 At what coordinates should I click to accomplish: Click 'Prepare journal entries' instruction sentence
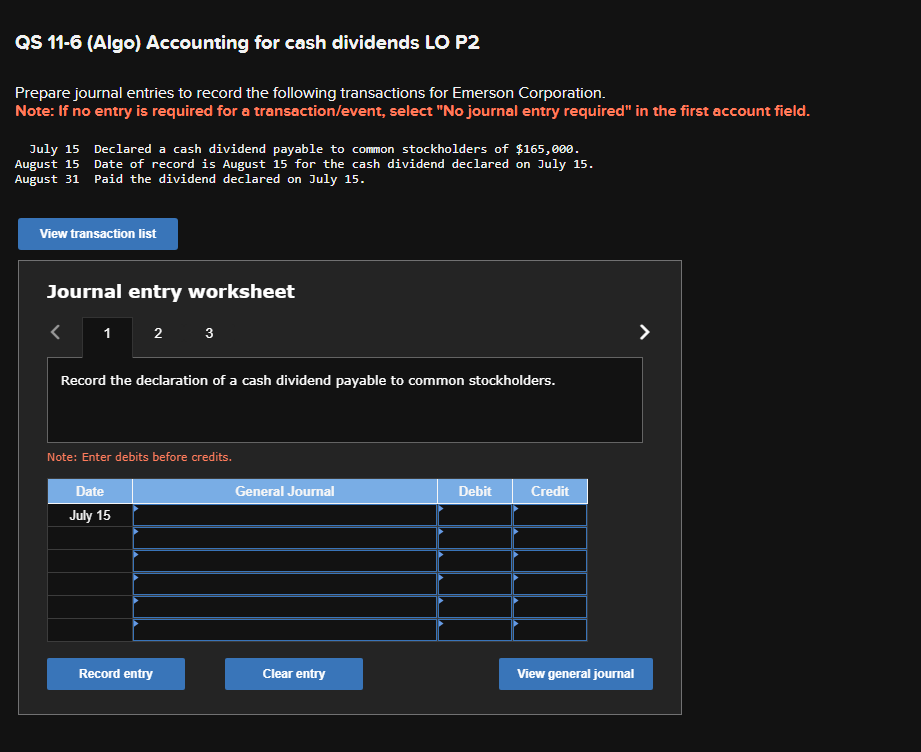pyautogui.click(x=310, y=93)
